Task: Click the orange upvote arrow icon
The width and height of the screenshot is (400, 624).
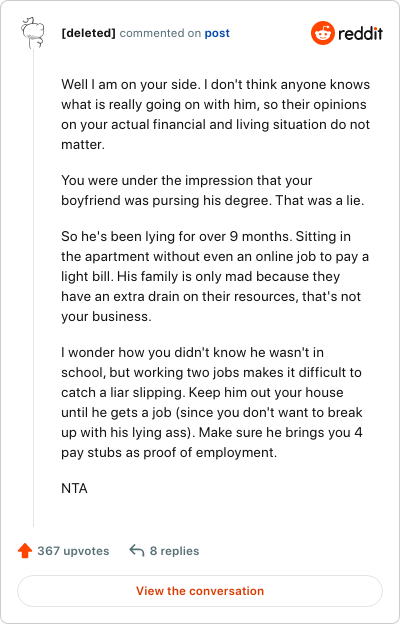Action: [25, 551]
